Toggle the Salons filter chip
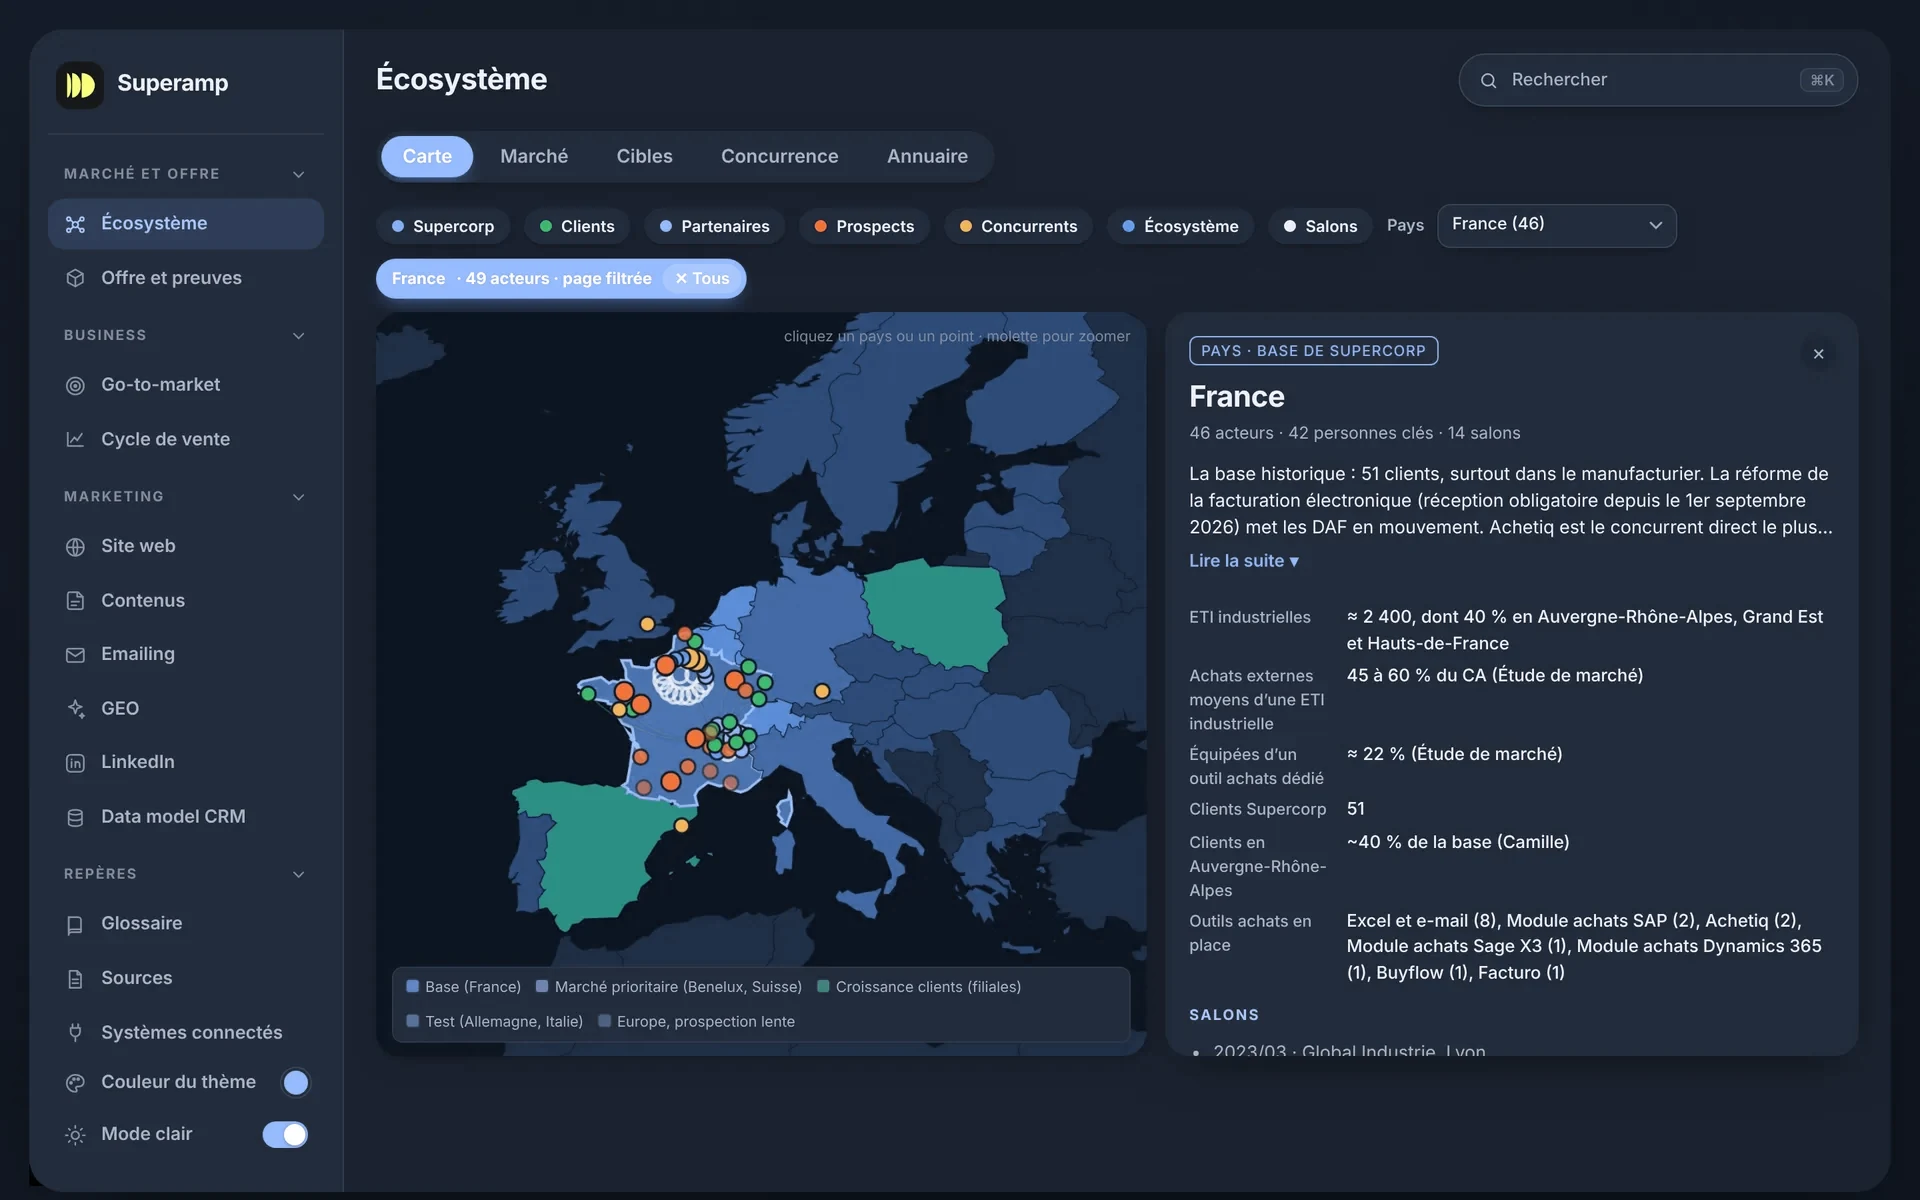The width and height of the screenshot is (1920, 1200). point(1320,226)
